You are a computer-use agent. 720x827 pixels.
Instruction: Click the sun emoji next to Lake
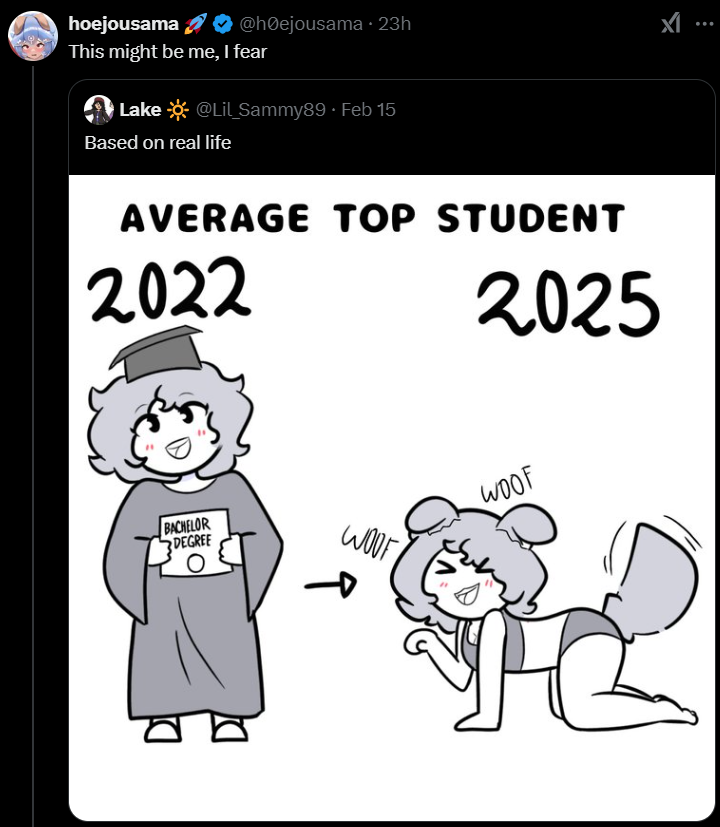pos(178,109)
